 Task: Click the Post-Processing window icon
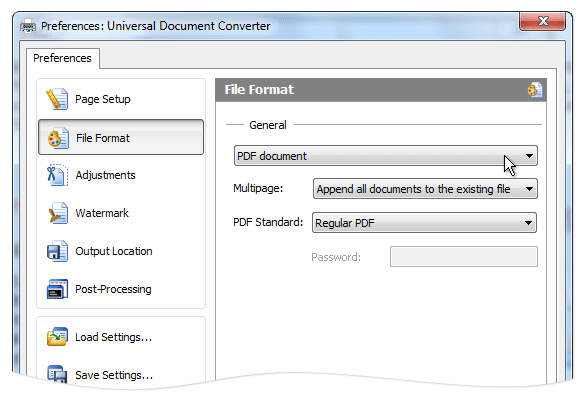(57, 289)
